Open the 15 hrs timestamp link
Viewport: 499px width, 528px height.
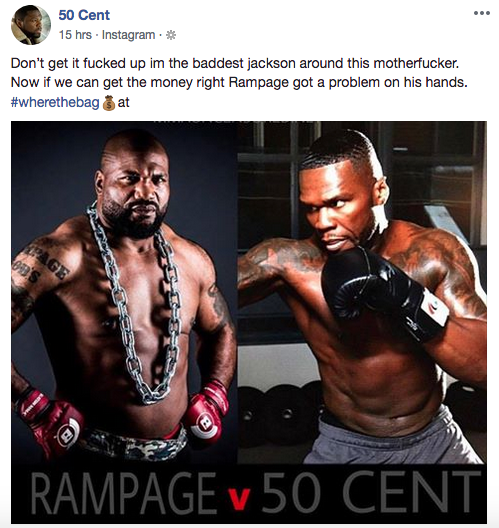coord(75,35)
